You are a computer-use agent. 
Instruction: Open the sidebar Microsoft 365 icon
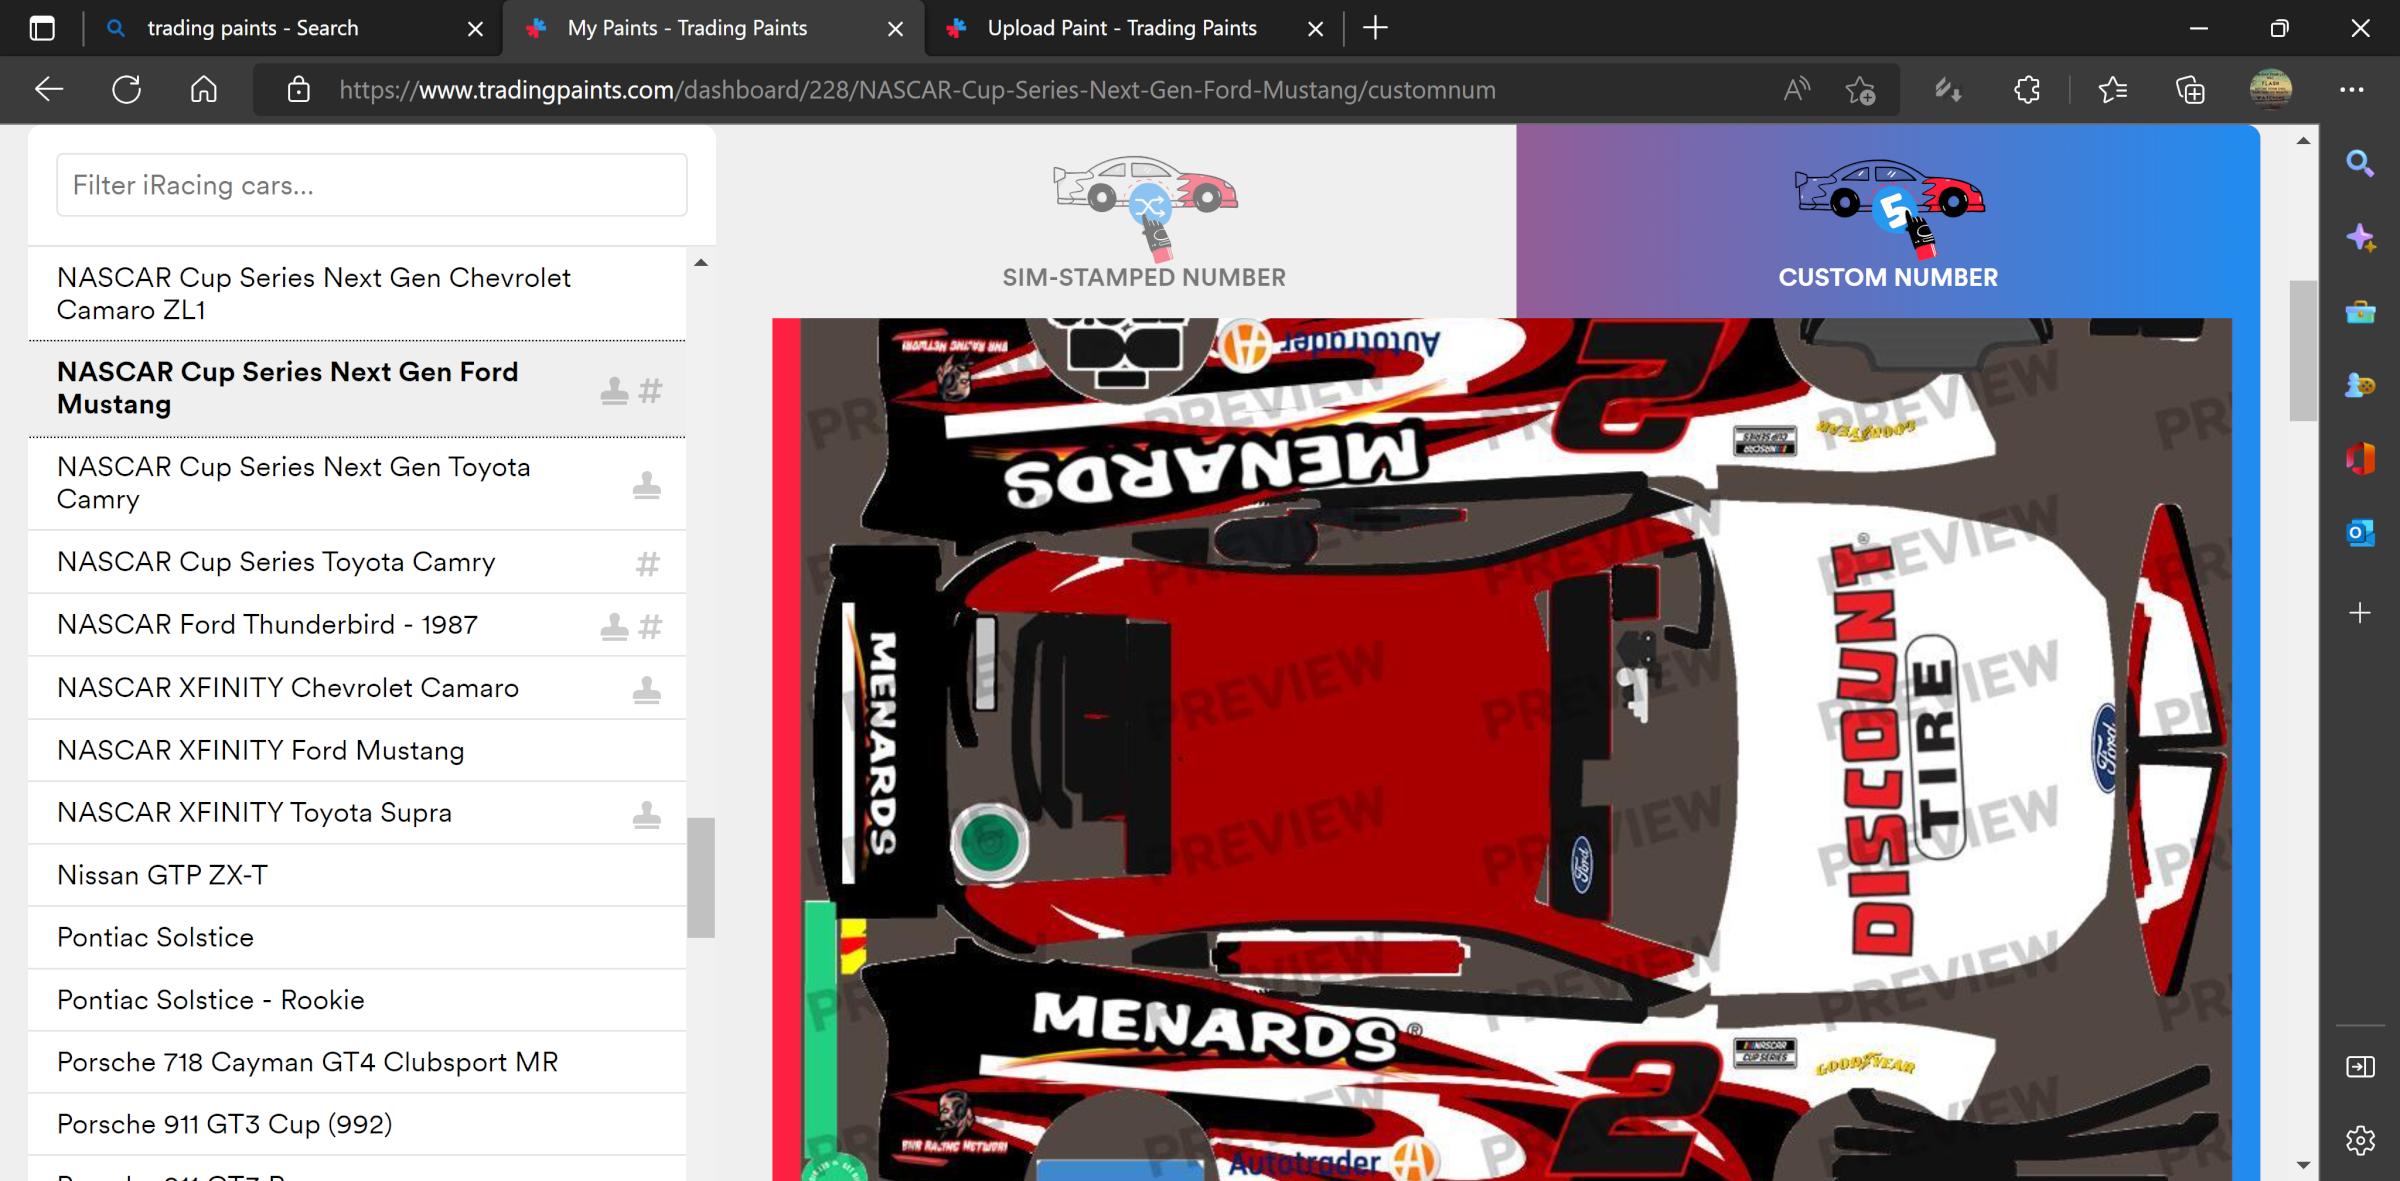click(x=2360, y=459)
